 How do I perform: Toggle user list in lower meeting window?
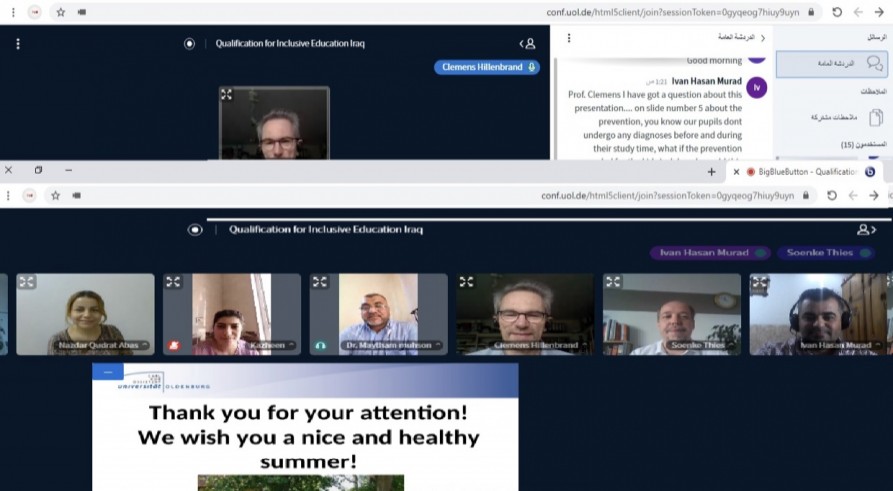pos(866,229)
